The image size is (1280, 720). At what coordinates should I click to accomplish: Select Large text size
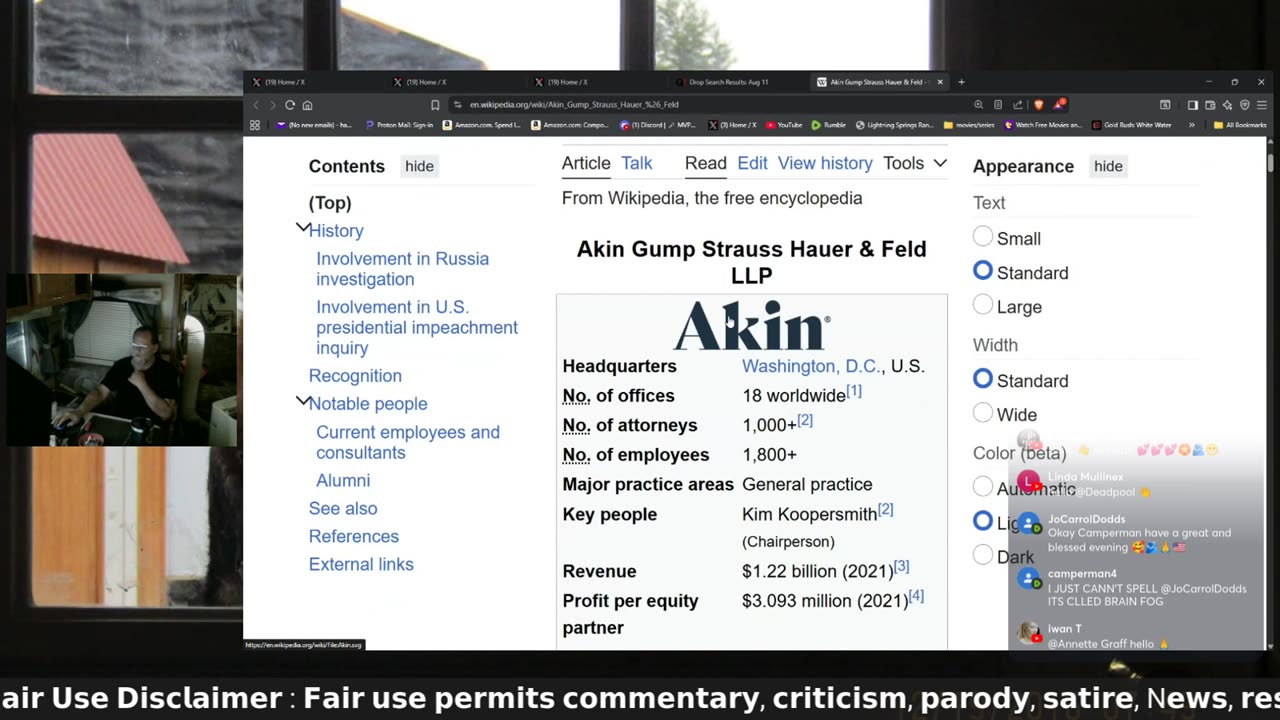click(983, 305)
